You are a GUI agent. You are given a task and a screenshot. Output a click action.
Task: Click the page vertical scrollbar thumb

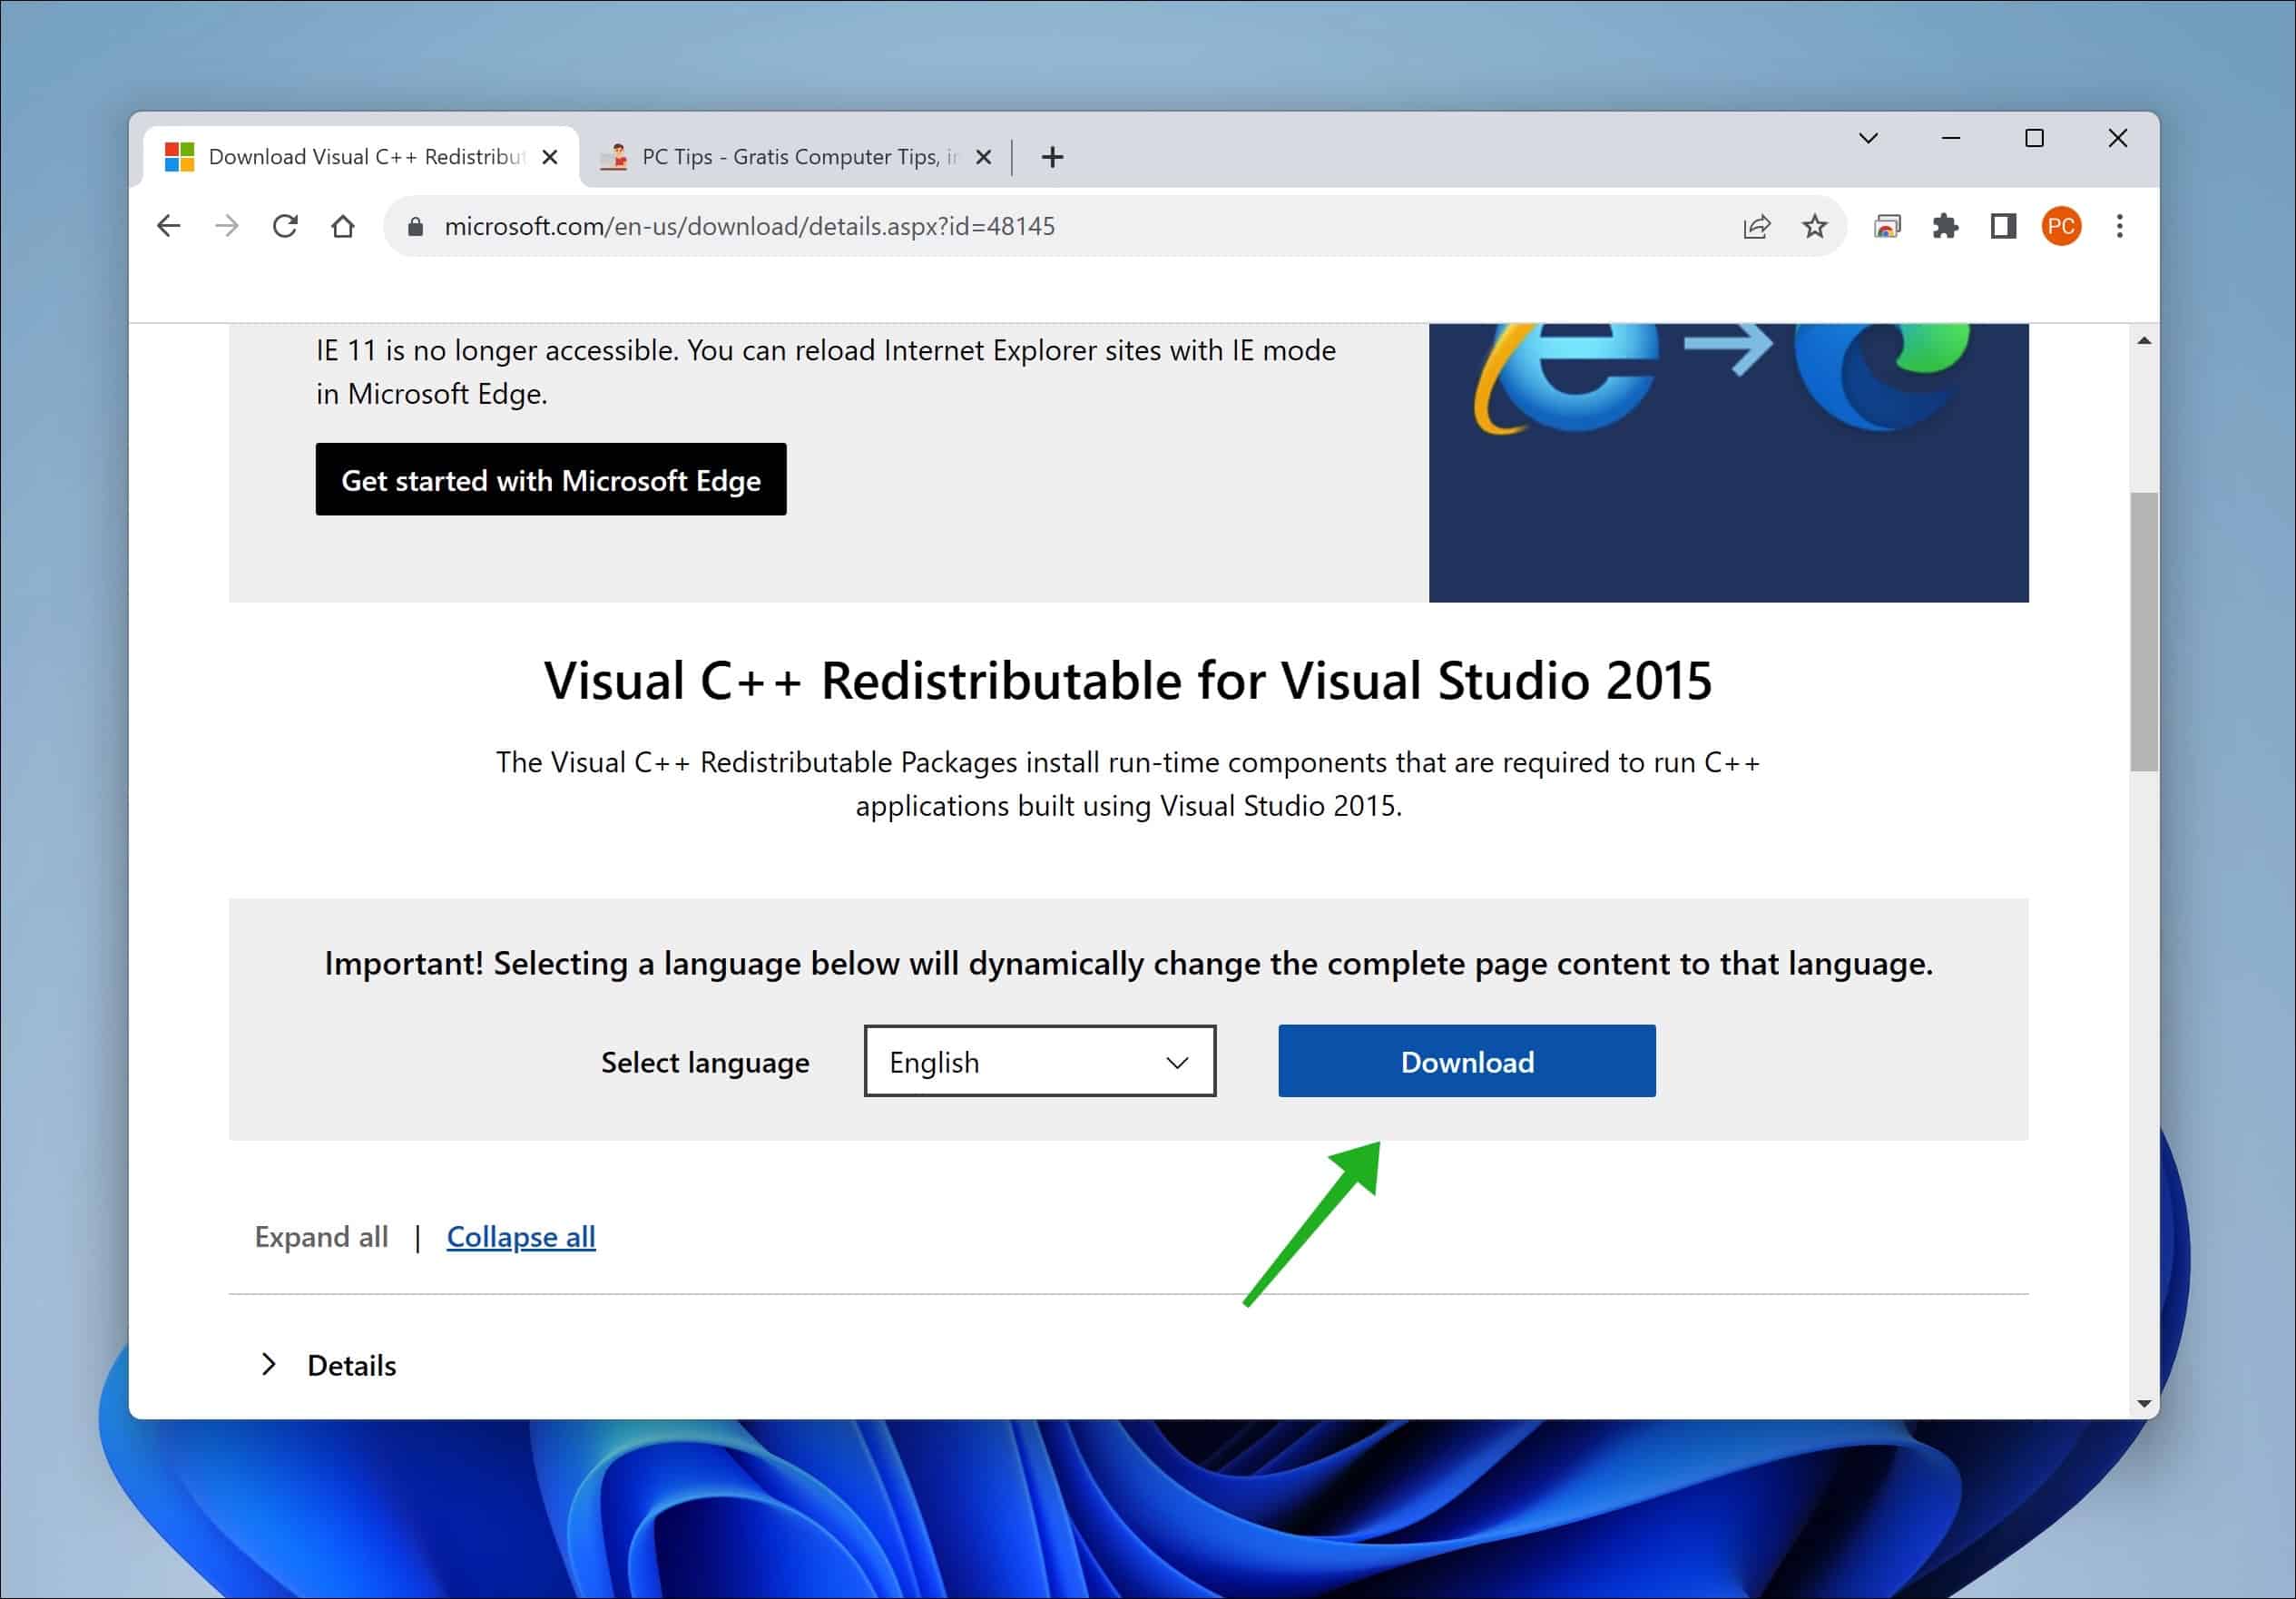coord(2143,630)
